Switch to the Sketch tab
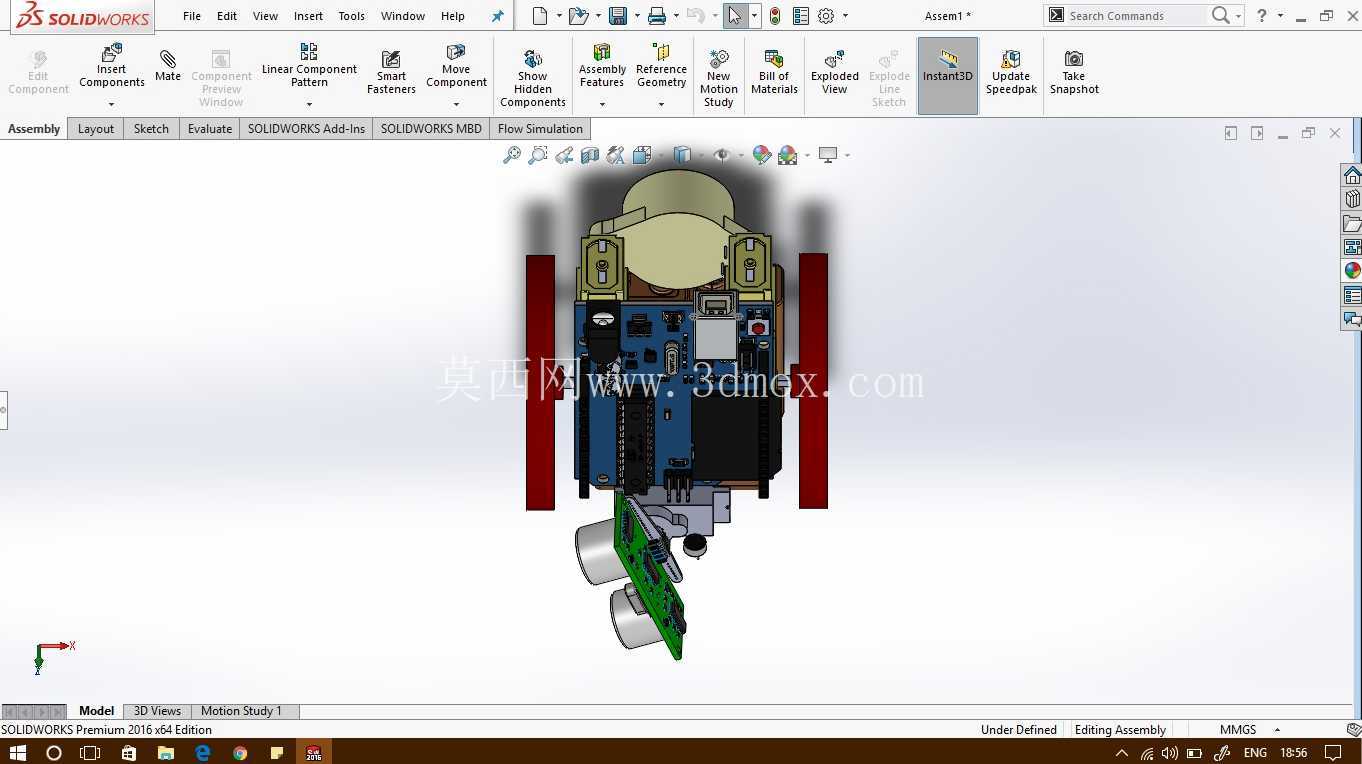Screen dimensions: 1362x764 [151, 129]
